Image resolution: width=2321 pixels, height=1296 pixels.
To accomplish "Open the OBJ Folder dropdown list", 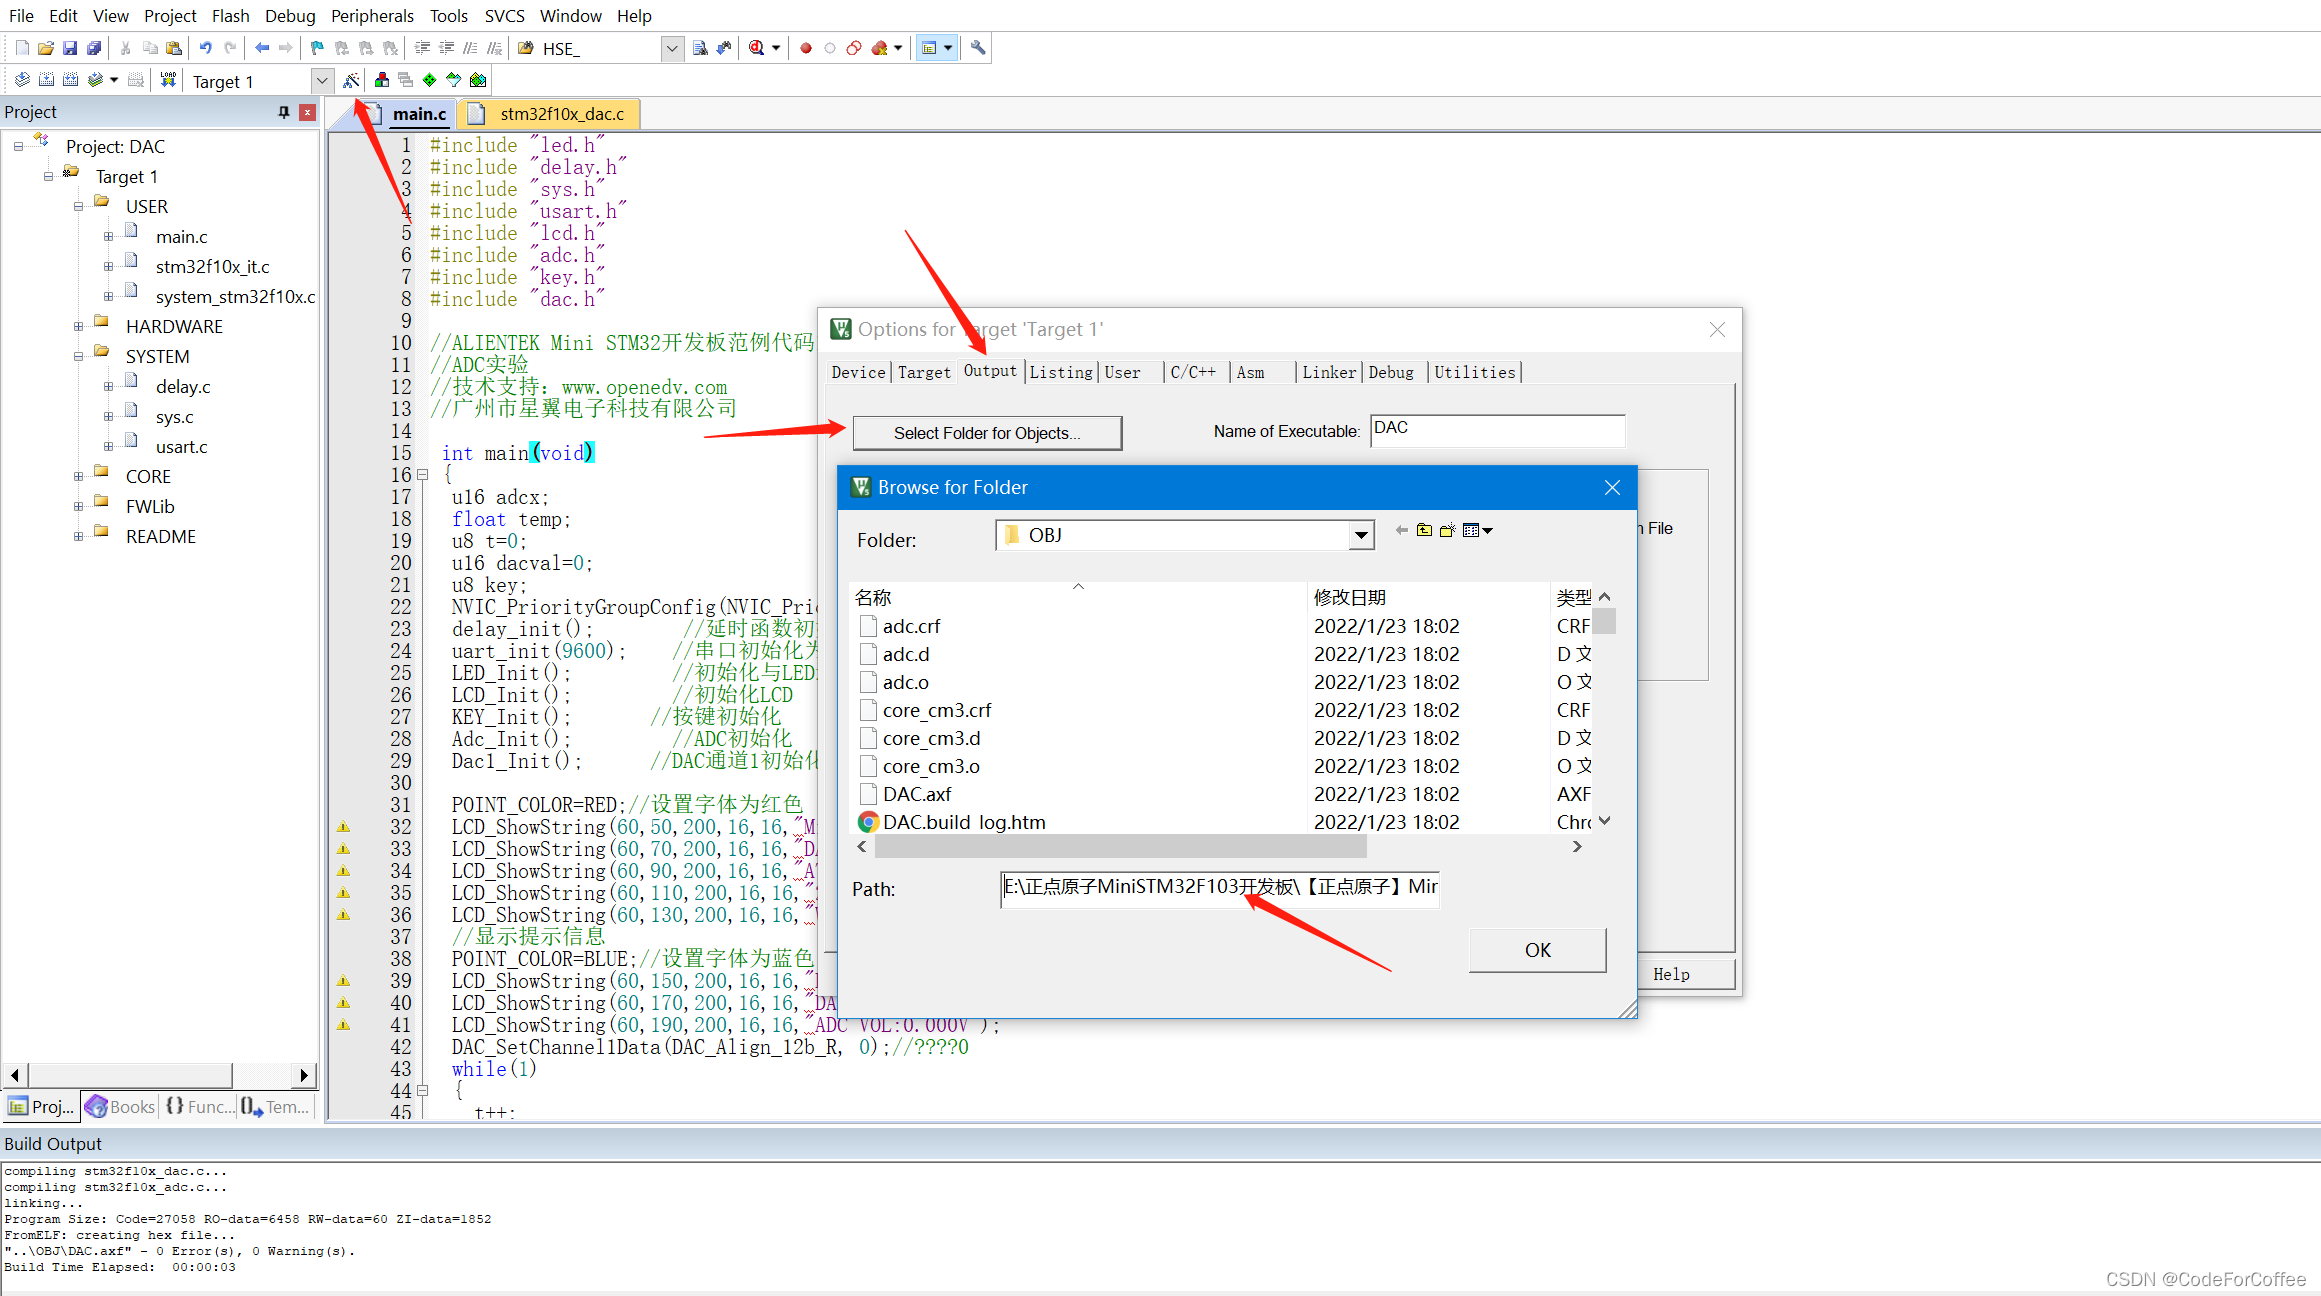I will (x=1360, y=535).
